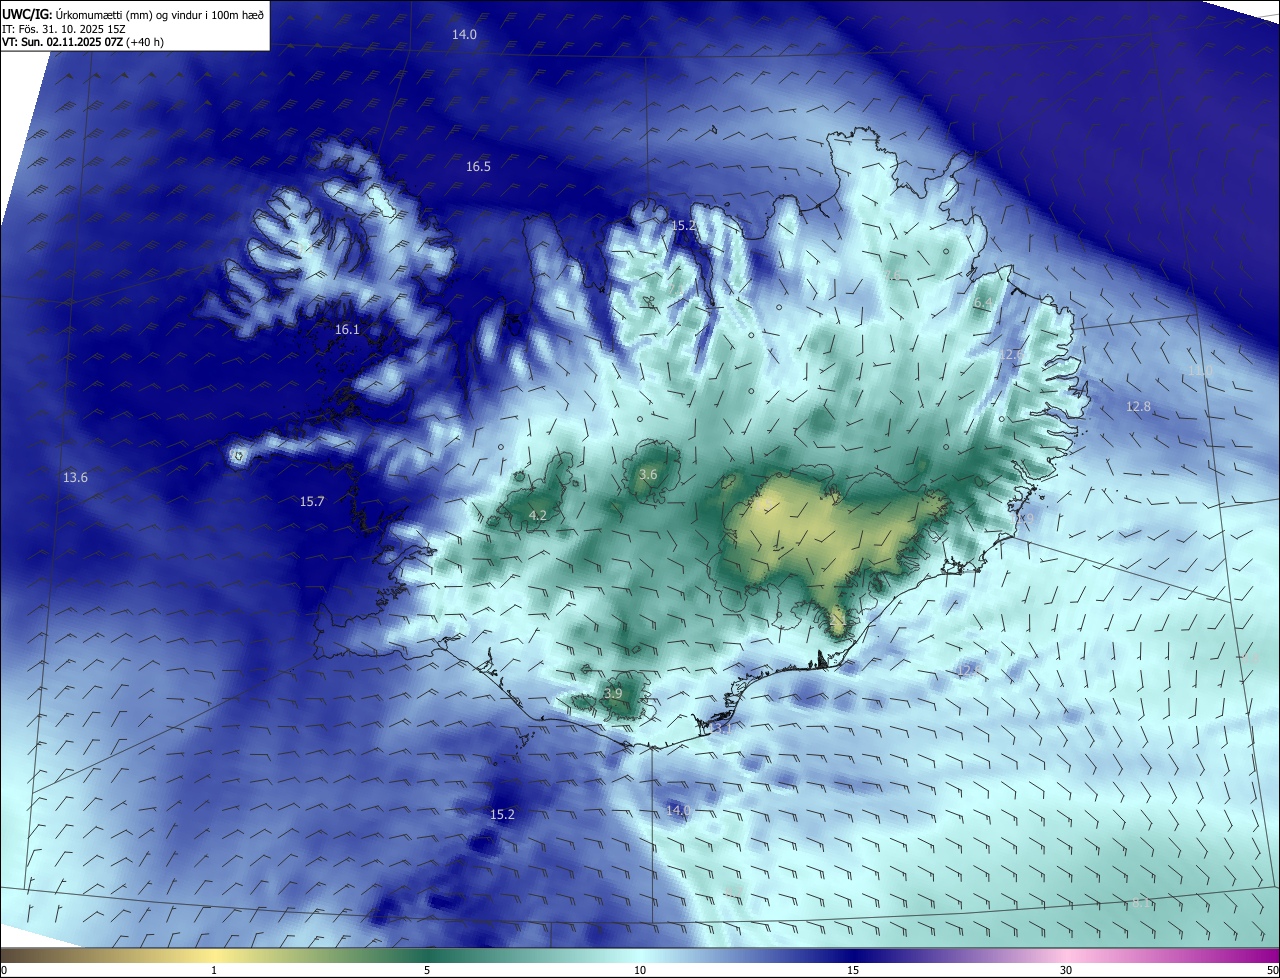Viewport: 1280px width, 978px height.
Task: Click the dark green segment of the color scale
Action: point(427,956)
